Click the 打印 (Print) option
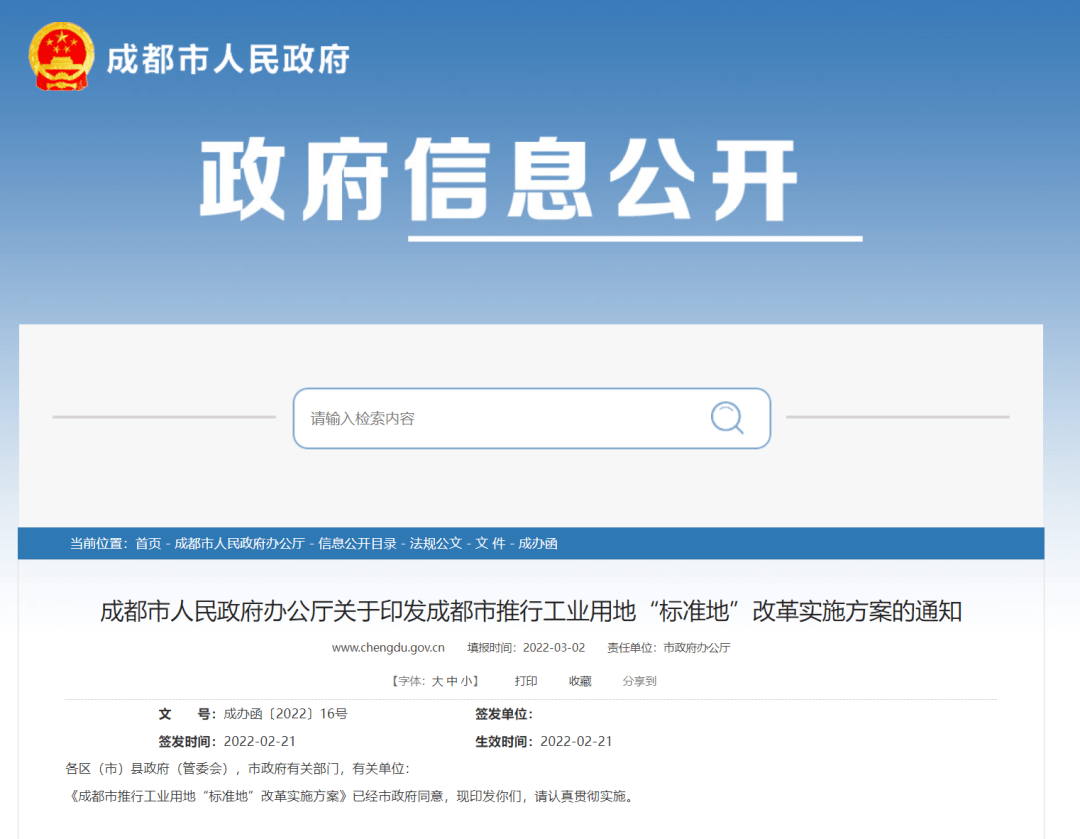 click(525, 681)
